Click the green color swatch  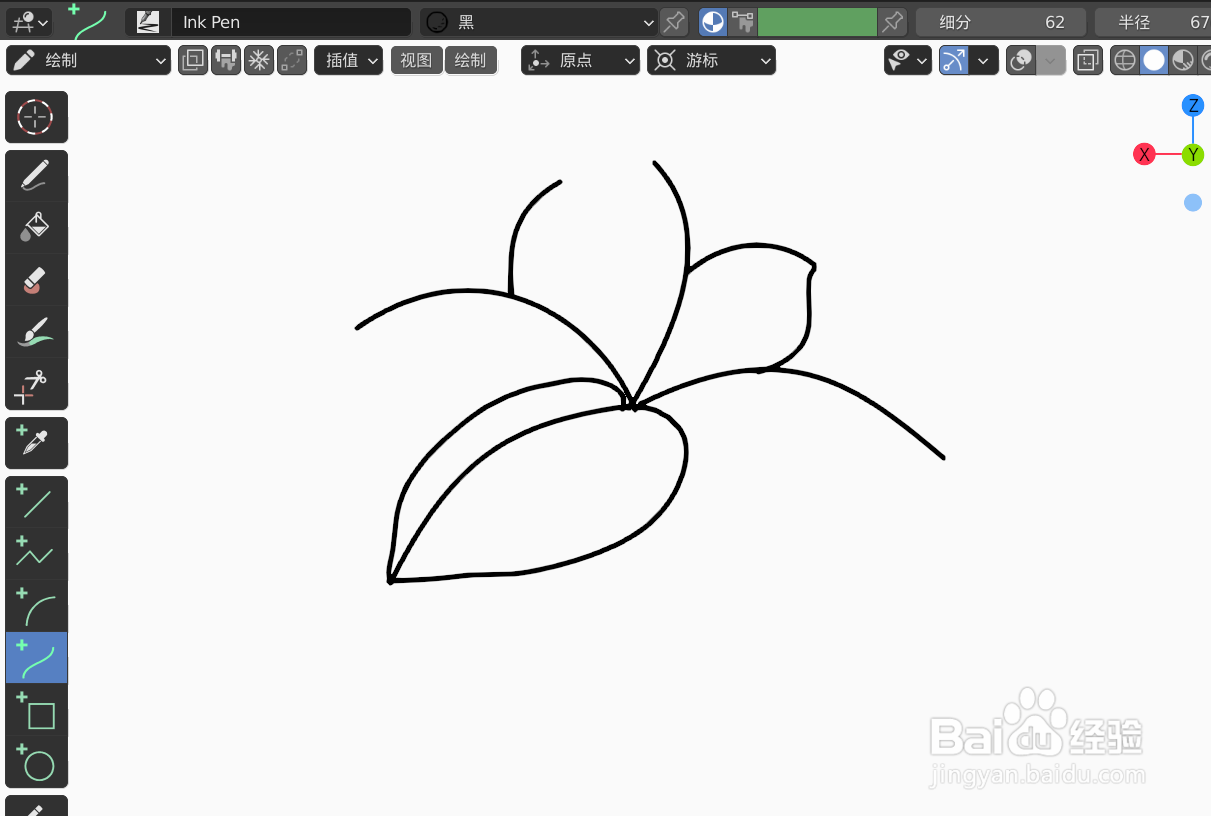click(817, 21)
